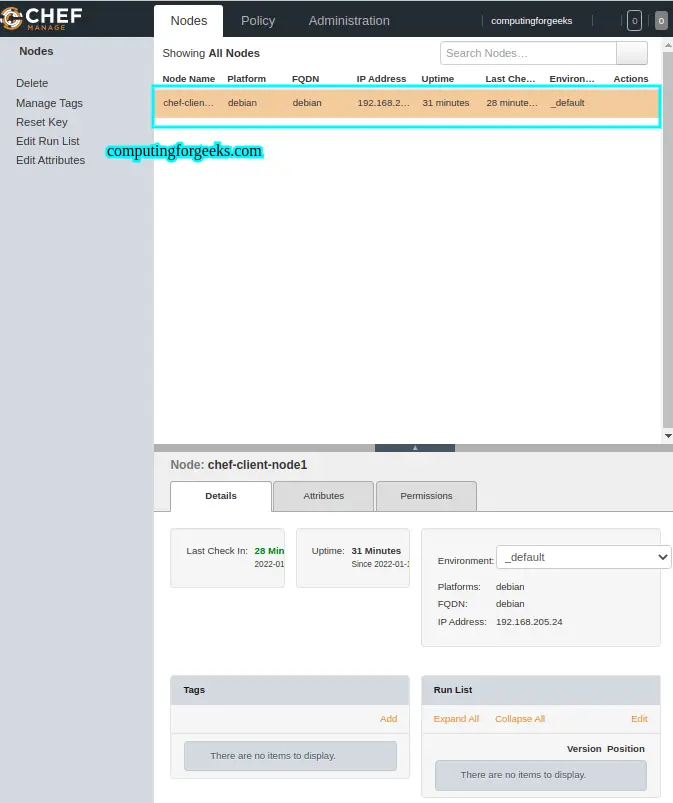Click Edit in the Run List panel
Viewport: 673px width, 803px height.
pos(639,719)
